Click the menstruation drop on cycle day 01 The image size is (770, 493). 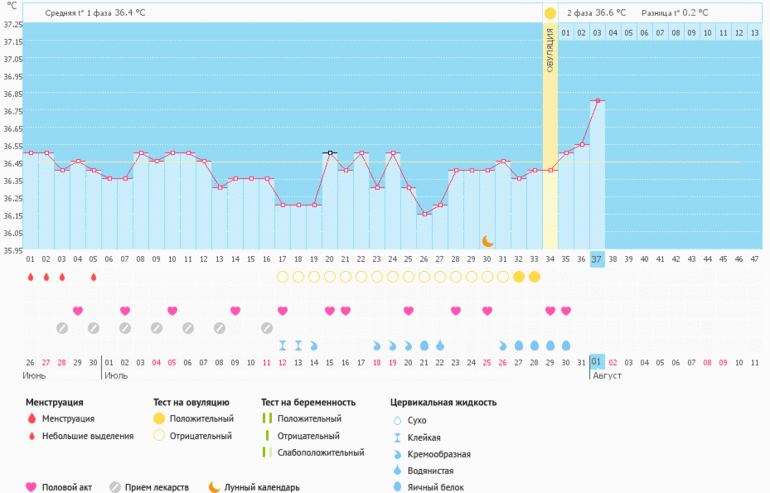tap(30, 277)
